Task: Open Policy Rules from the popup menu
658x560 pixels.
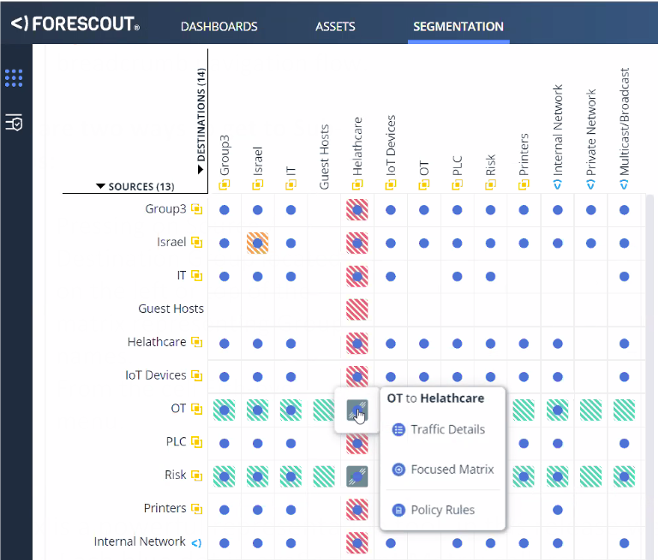Action: click(433, 510)
